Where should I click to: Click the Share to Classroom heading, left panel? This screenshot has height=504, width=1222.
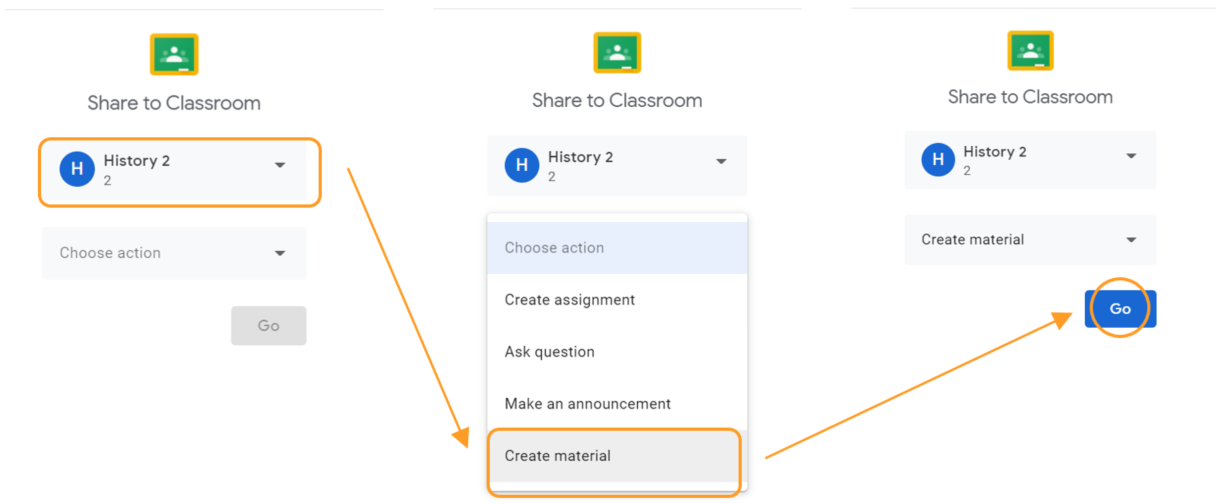point(174,103)
